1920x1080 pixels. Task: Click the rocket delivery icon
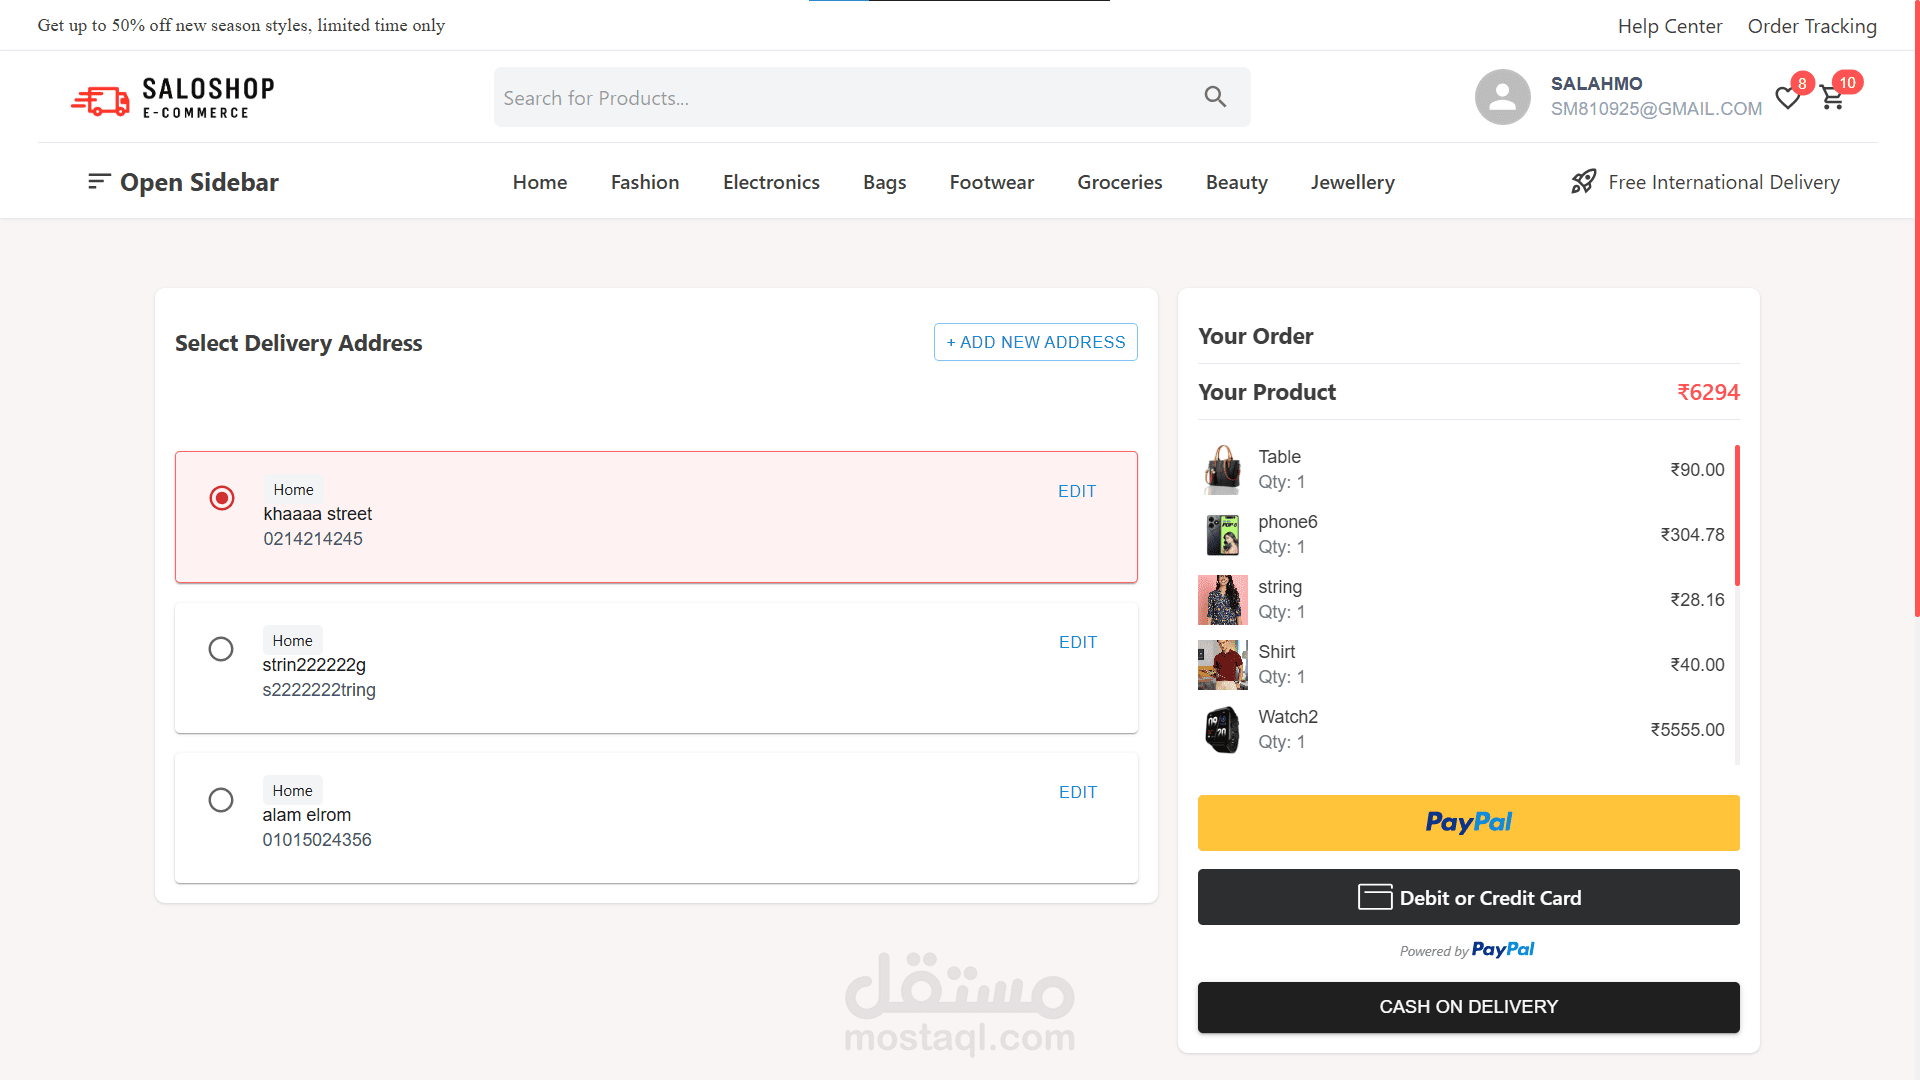tap(1583, 182)
